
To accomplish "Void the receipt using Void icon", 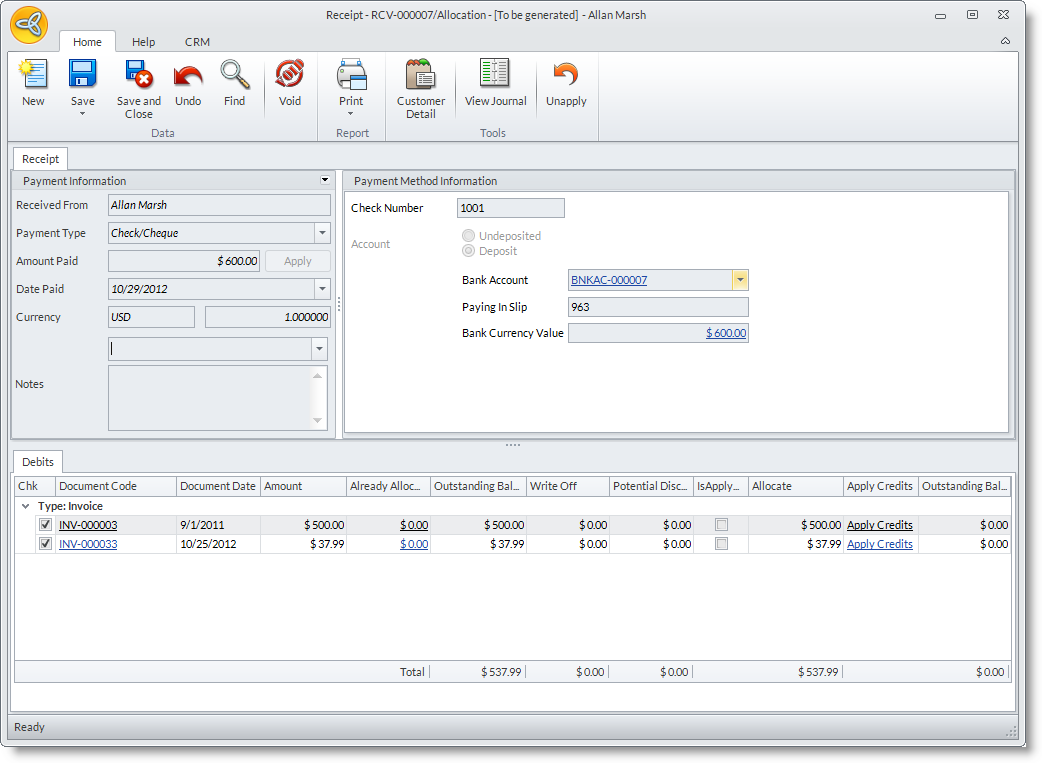I will click(289, 76).
